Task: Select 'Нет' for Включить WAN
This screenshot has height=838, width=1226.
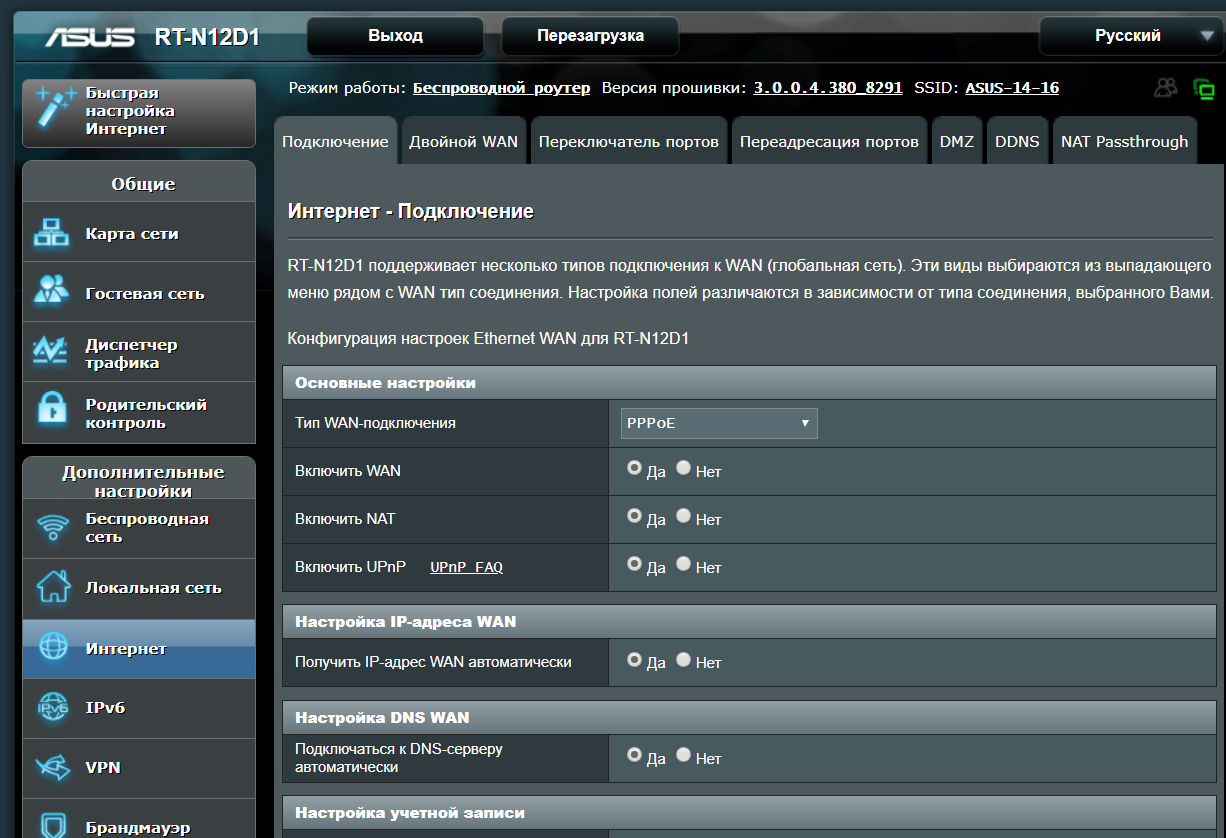Action: 684,468
